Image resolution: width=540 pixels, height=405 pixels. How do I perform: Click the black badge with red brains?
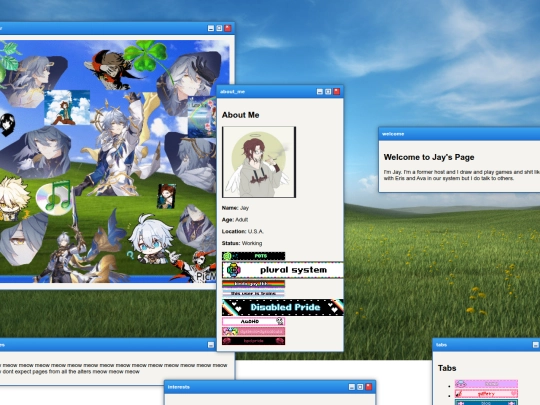[253, 341]
